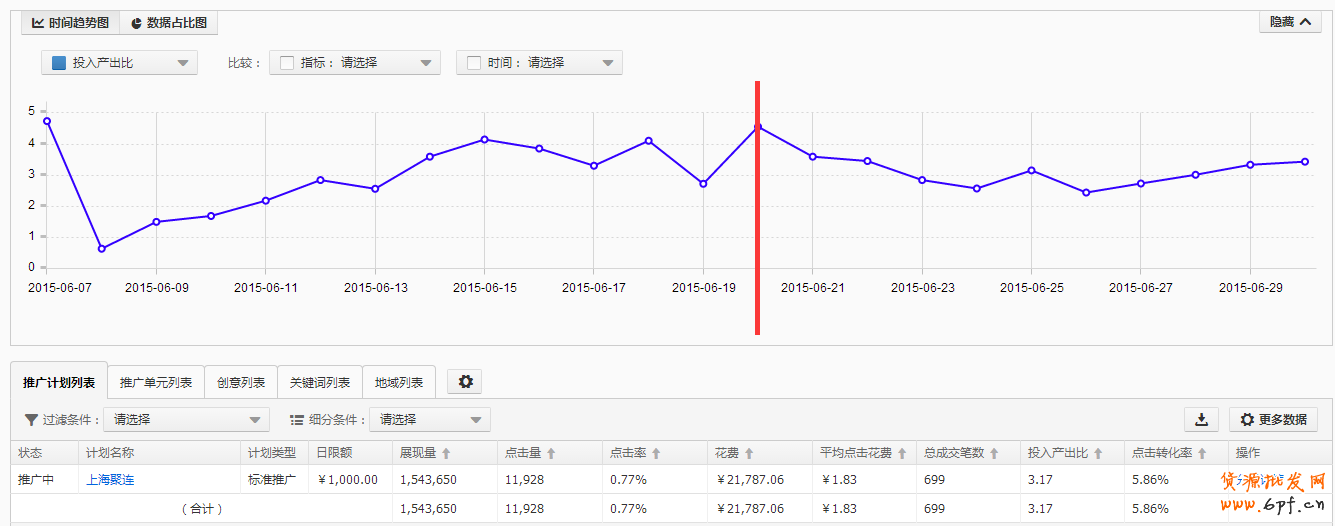Open the 过滤条件 请选择 dropdown
The image size is (1335, 526).
coord(186,420)
